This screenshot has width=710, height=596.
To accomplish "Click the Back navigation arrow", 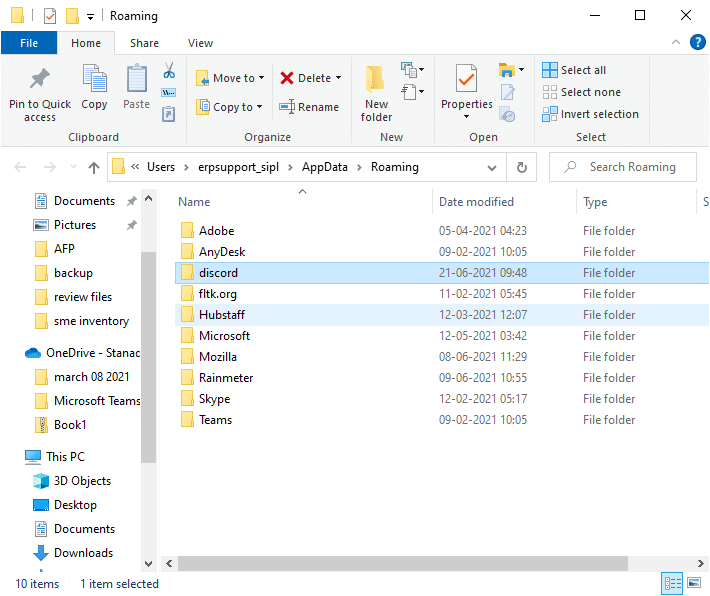I will tap(20, 168).
